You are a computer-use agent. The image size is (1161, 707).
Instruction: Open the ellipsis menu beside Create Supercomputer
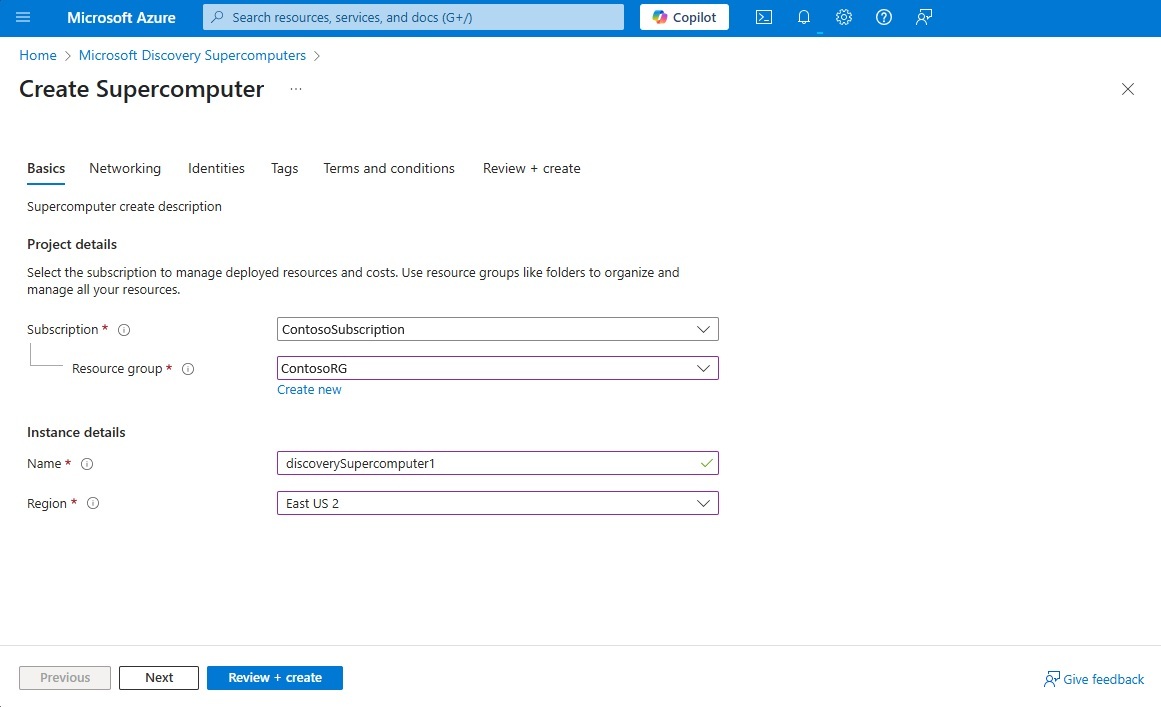[295, 89]
